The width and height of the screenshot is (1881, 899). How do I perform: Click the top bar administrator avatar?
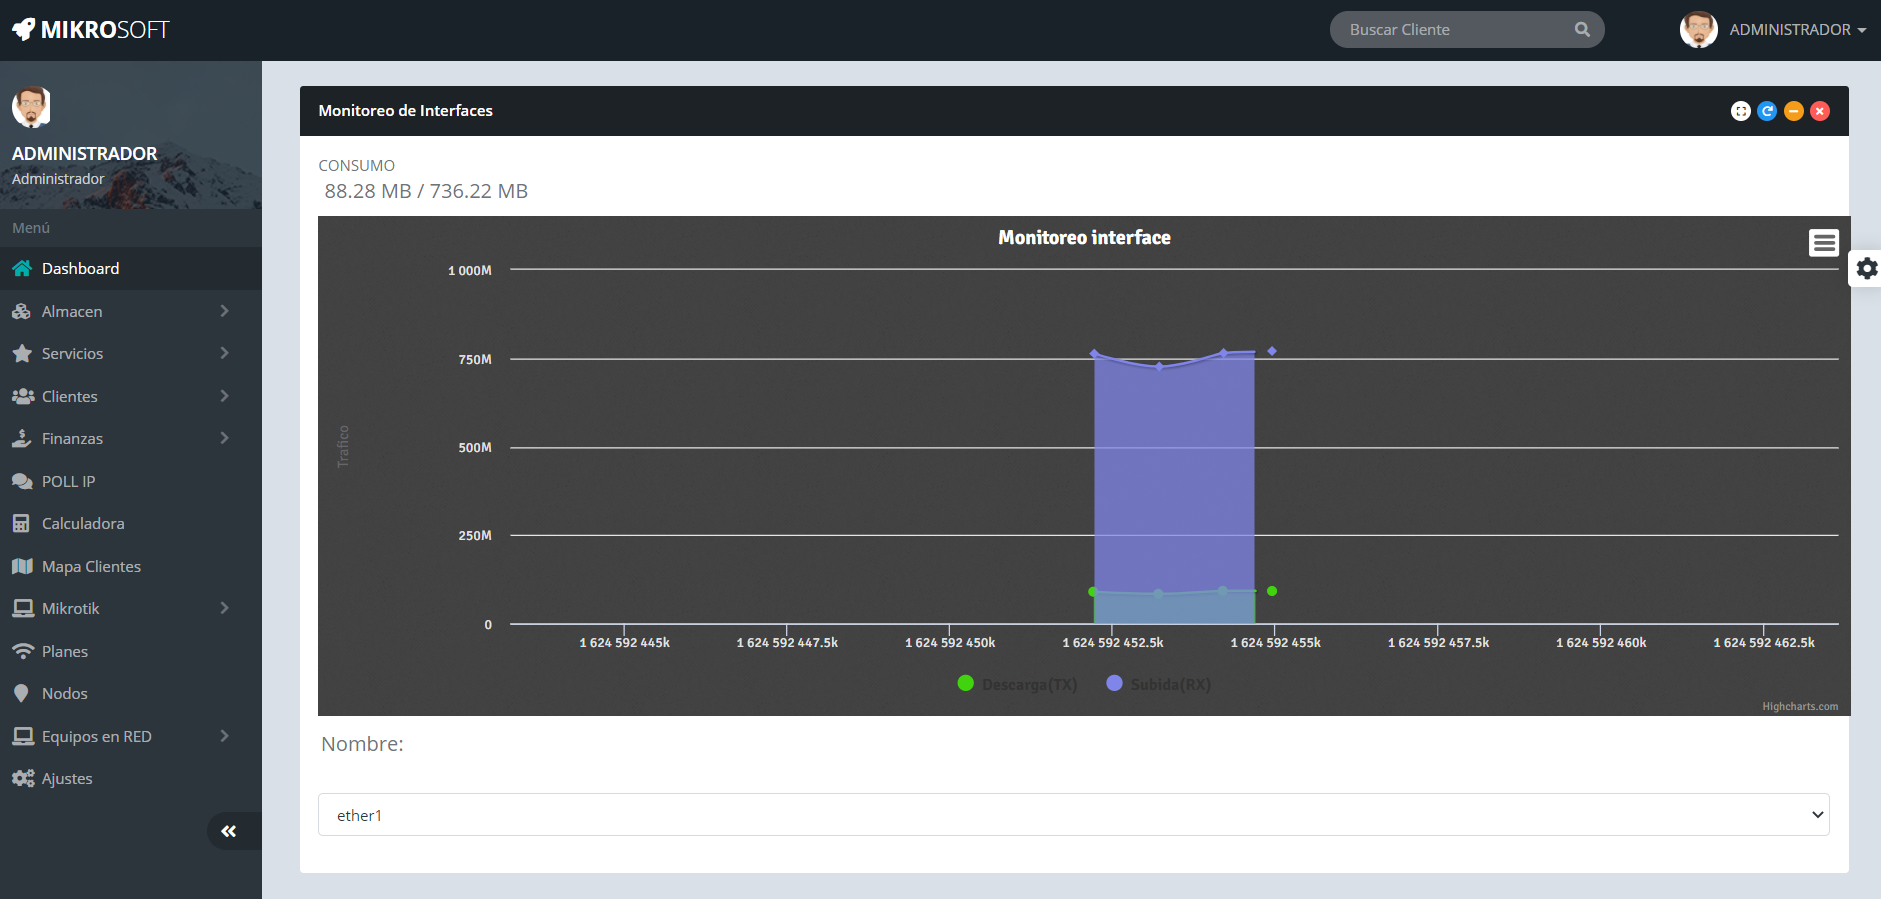click(1699, 30)
